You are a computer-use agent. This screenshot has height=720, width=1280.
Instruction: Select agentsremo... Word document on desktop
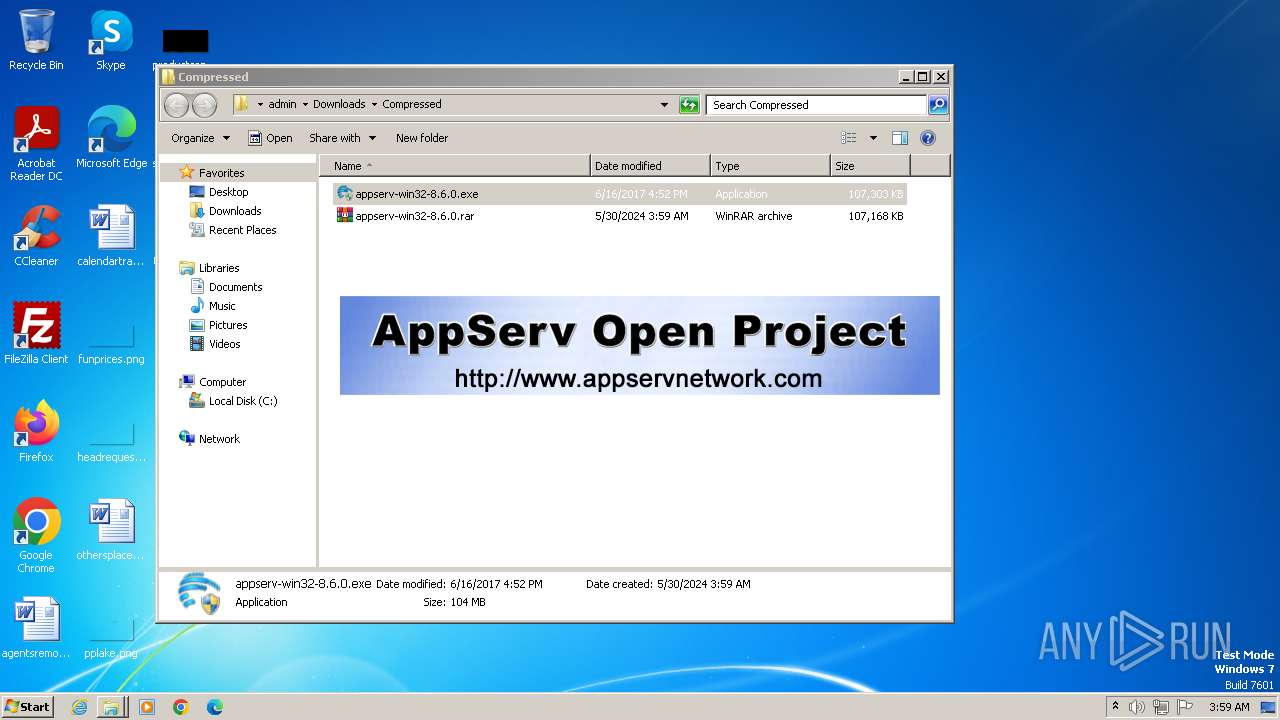coord(36,628)
